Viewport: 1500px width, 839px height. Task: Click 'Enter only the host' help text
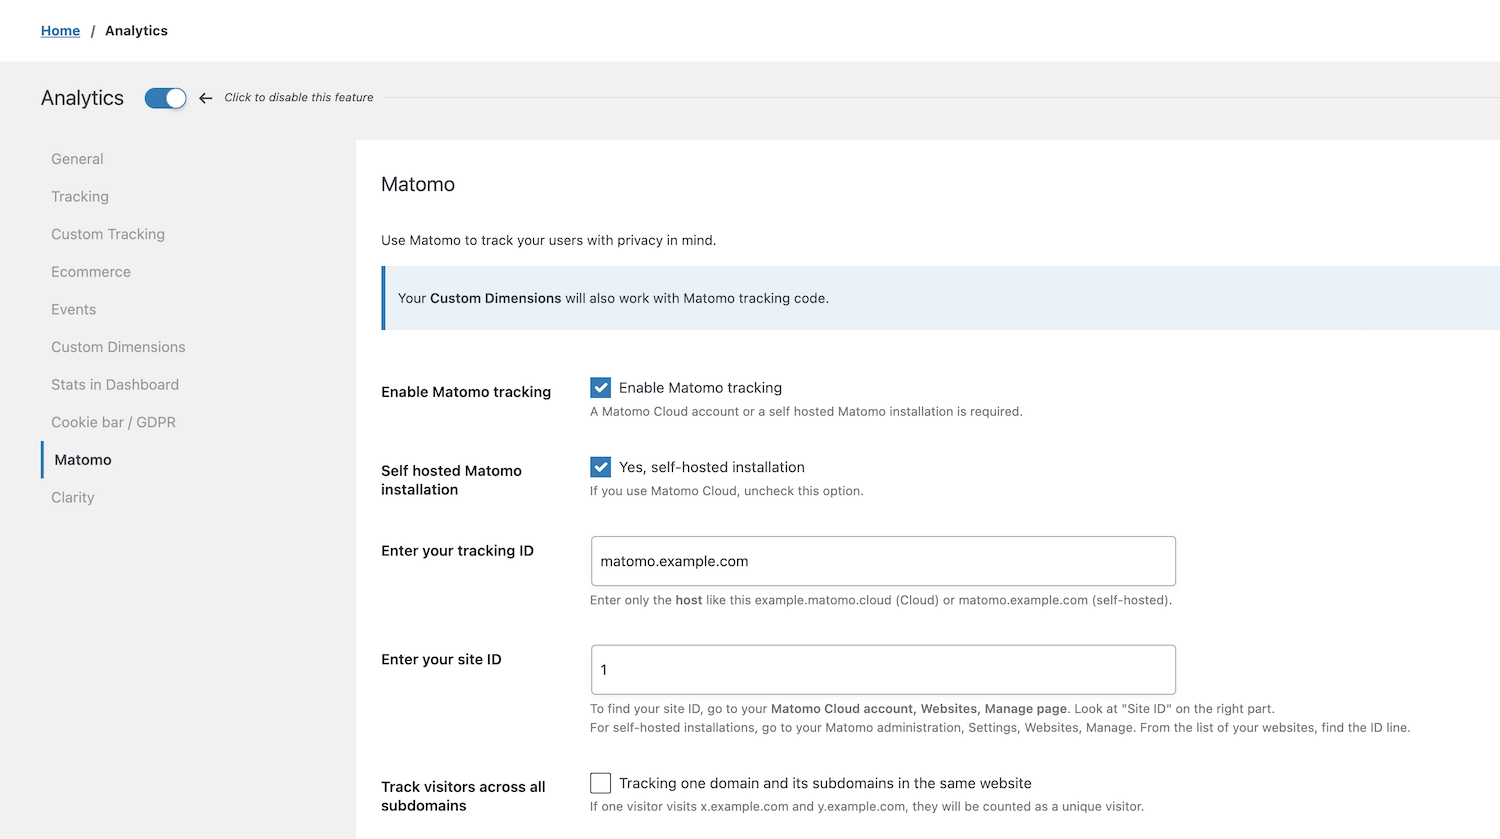tap(881, 601)
